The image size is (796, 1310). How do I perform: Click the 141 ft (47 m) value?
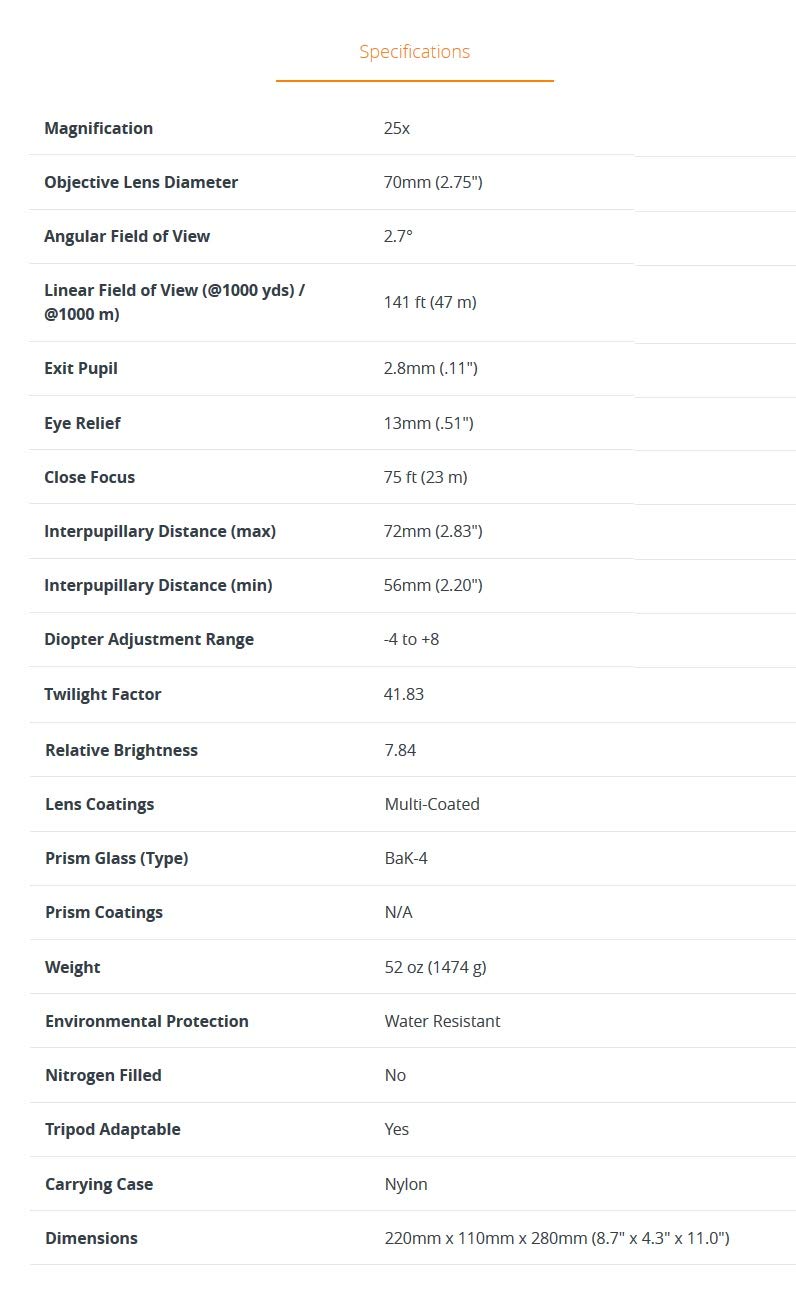point(430,302)
